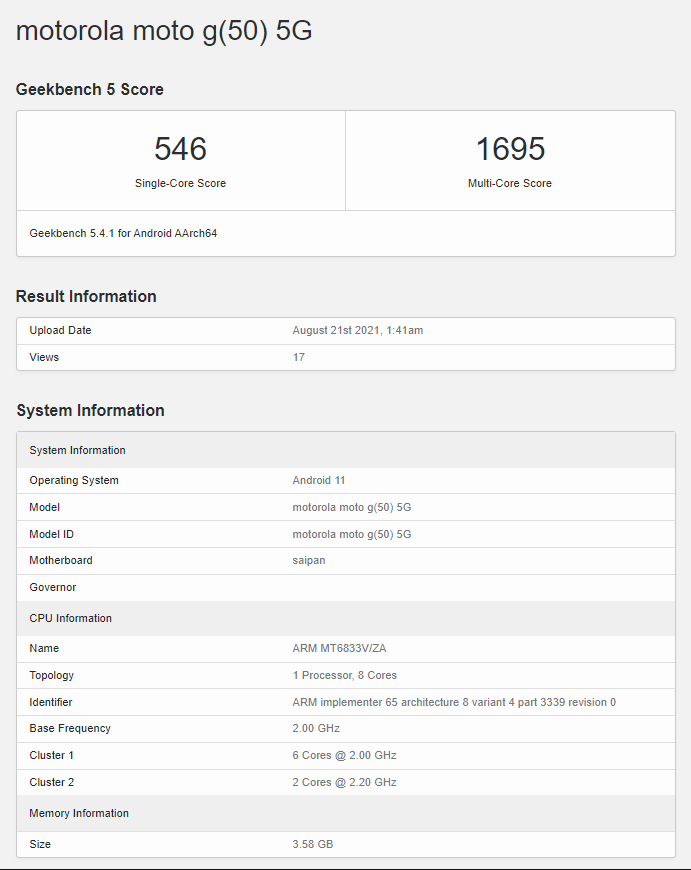Click the large 'System Information' section heading
This screenshot has width=691, height=870.
pos(90,410)
